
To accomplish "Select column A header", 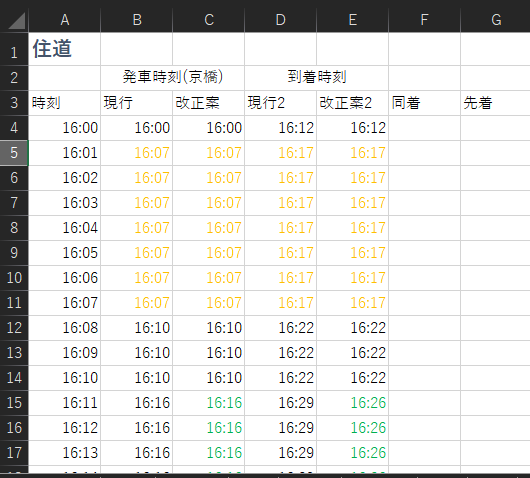I will 65,20.
